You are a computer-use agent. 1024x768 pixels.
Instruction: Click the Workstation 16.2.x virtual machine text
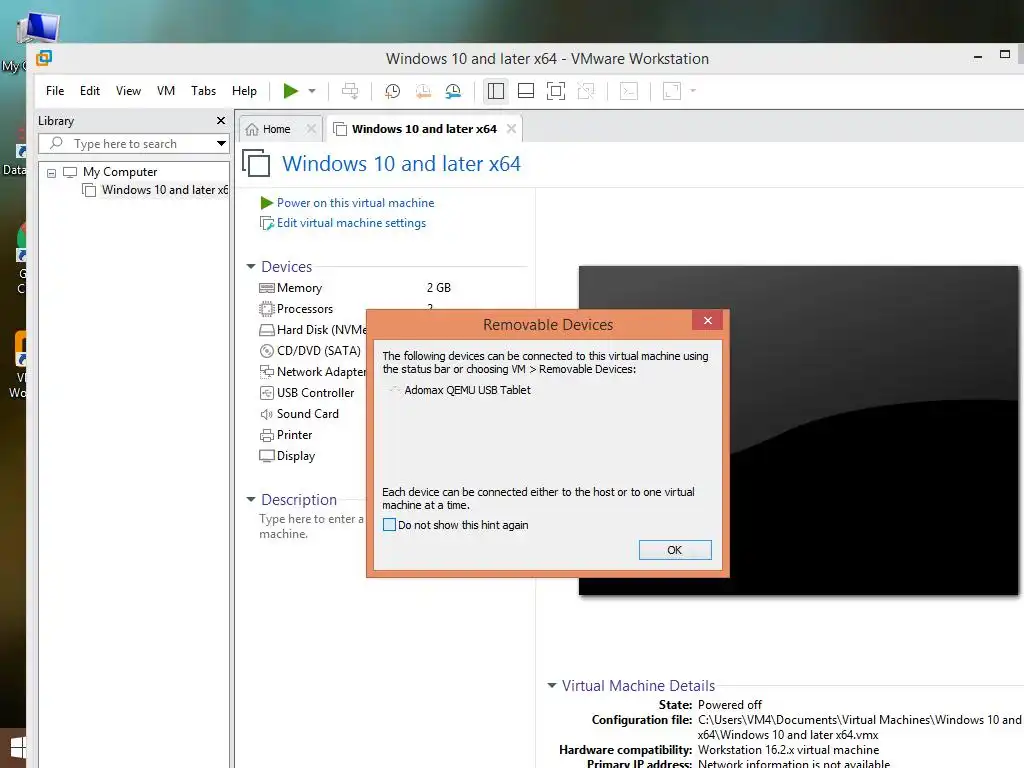point(788,750)
